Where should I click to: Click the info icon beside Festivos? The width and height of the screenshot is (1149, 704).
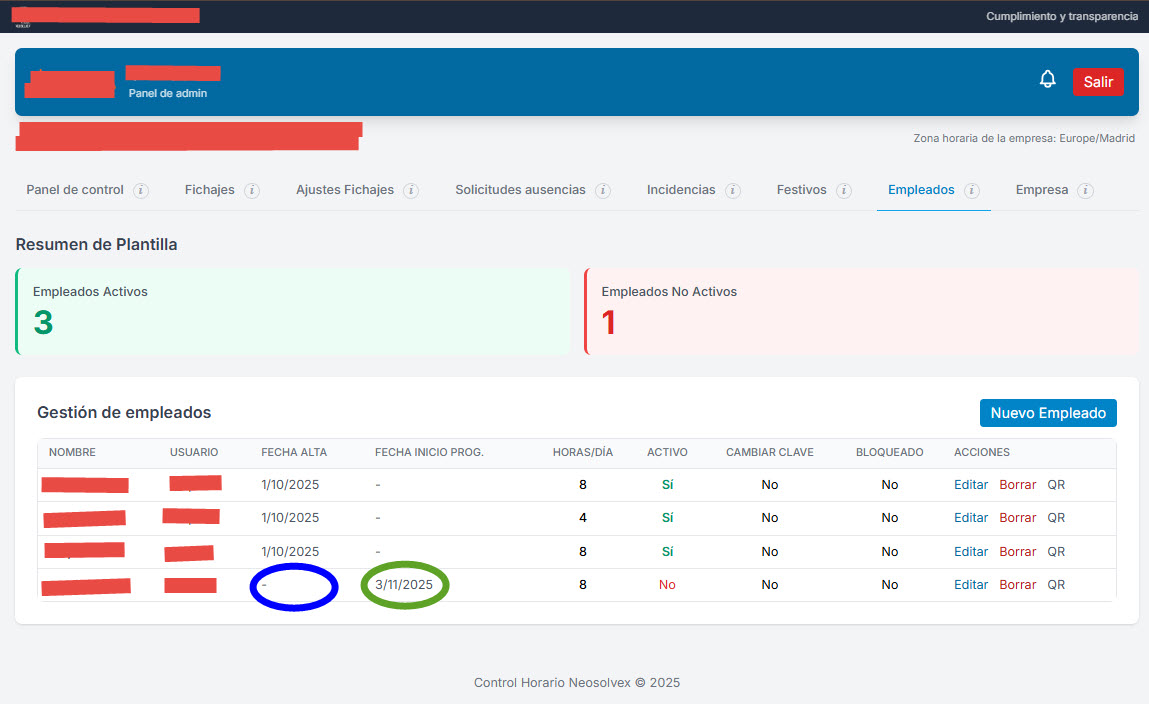pos(844,189)
